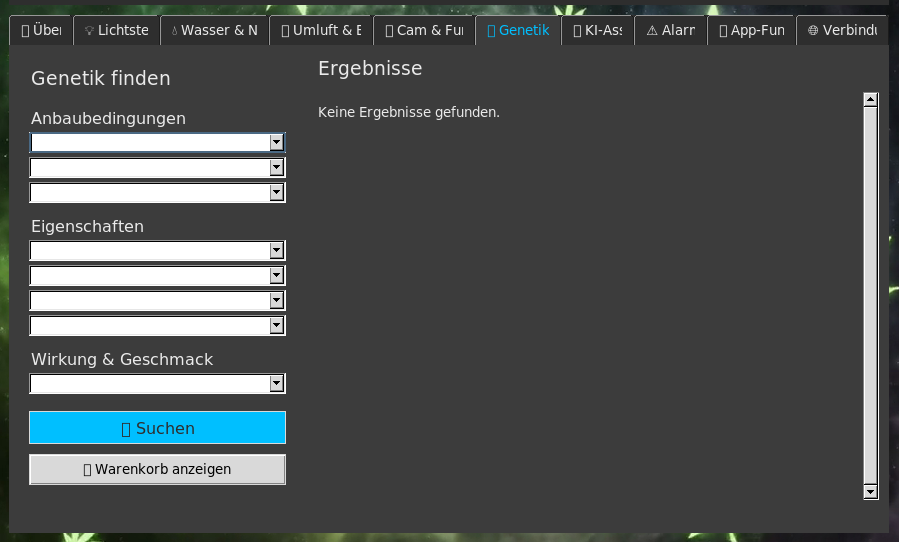
Task: Open fourth Eigenschaften combo box
Action: tap(158, 326)
